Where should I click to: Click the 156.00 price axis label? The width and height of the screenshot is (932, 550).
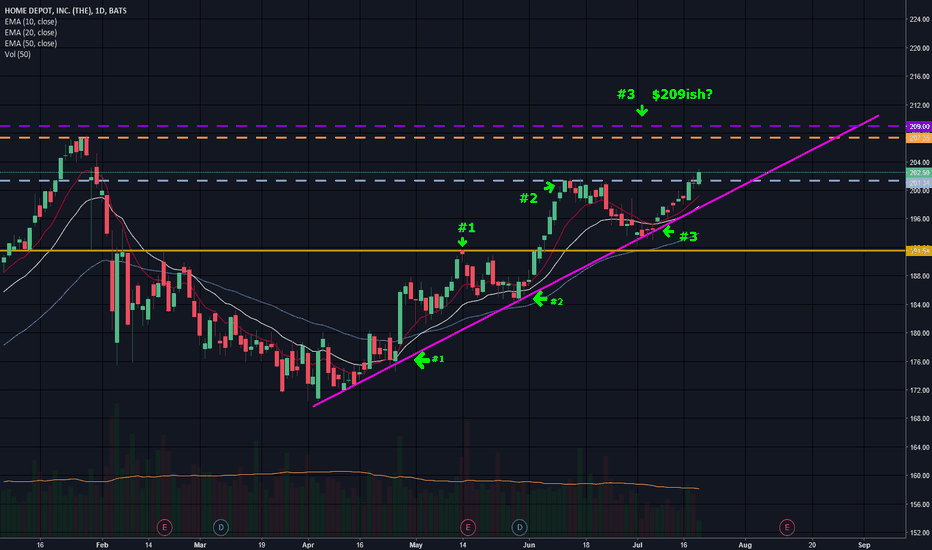tap(919, 505)
